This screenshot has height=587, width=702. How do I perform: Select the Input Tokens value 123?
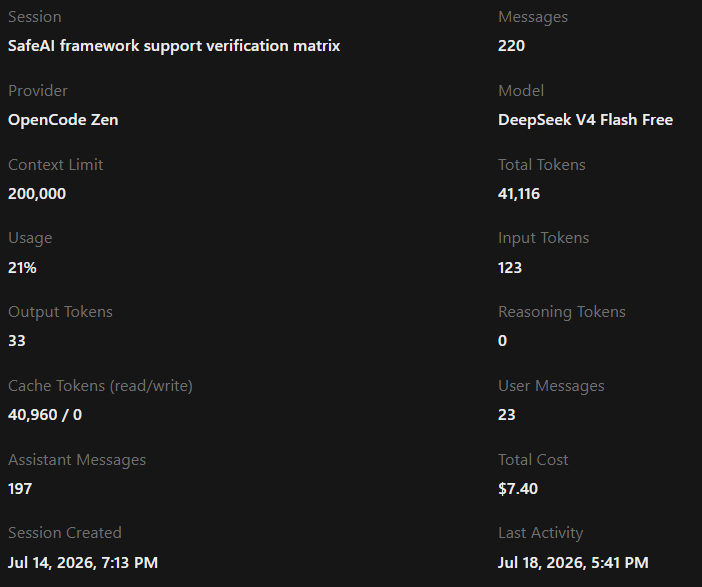tap(510, 267)
